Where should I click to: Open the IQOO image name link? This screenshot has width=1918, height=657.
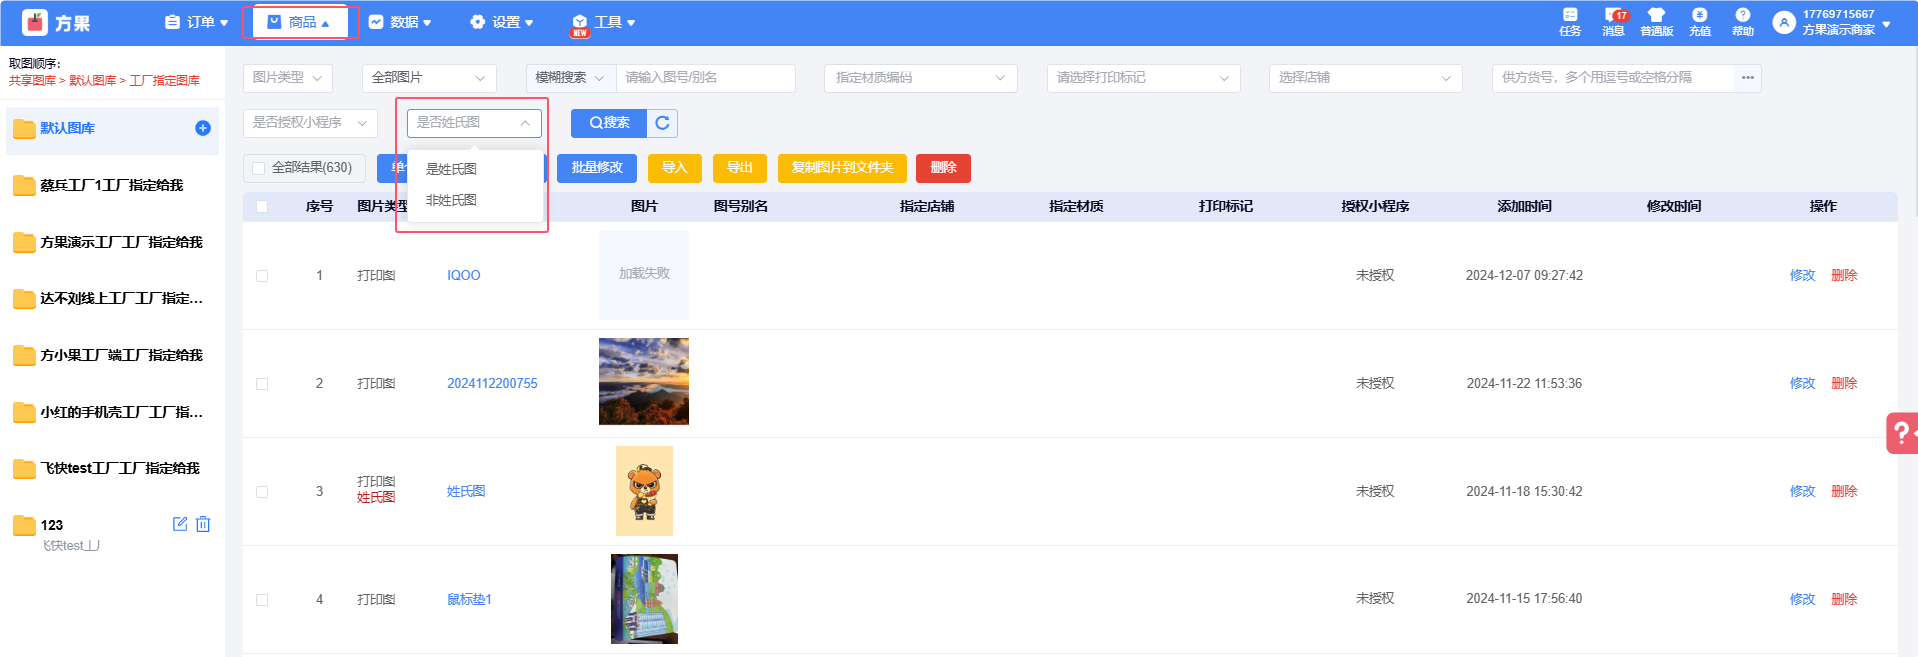463,275
